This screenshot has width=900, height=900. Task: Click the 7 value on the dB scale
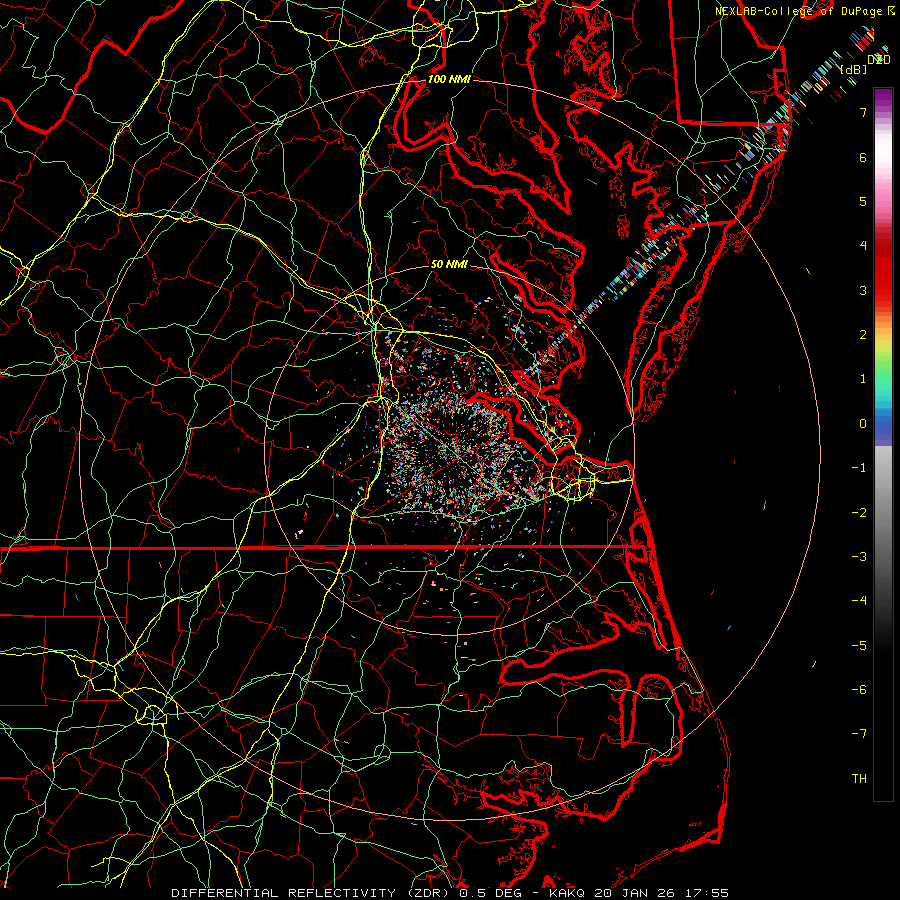click(x=863, y=112)
